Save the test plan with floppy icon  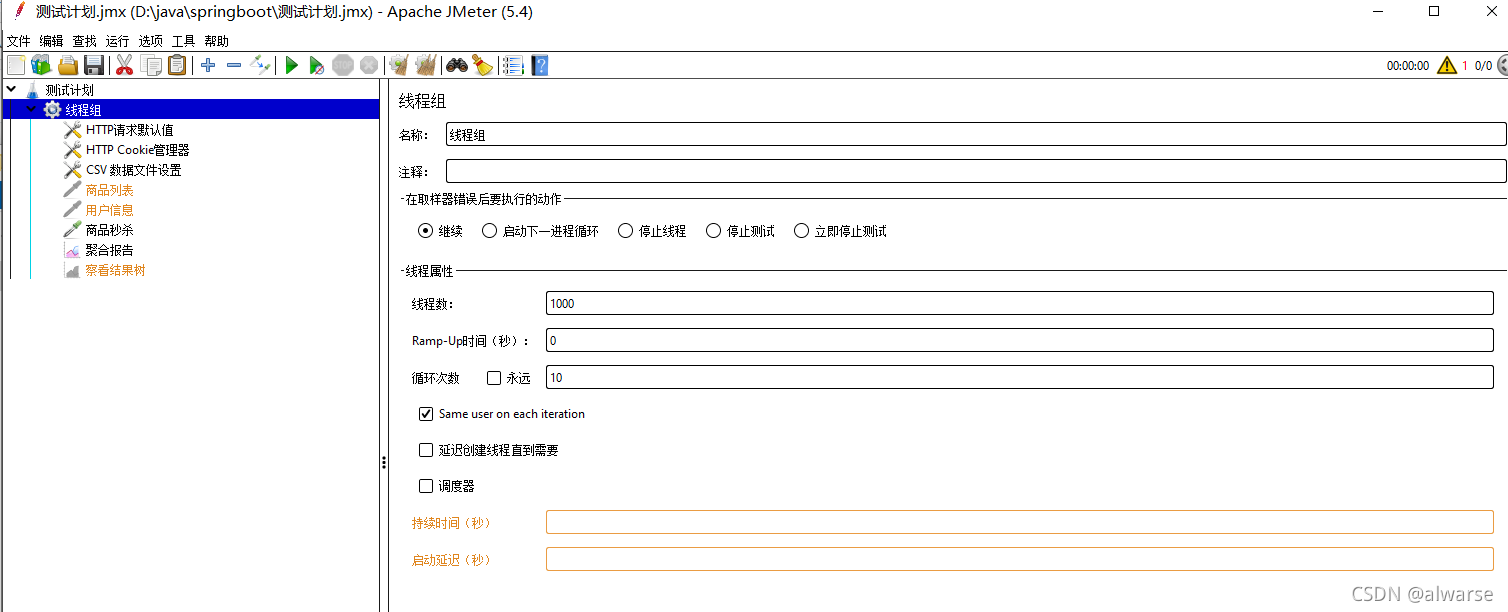94,66
